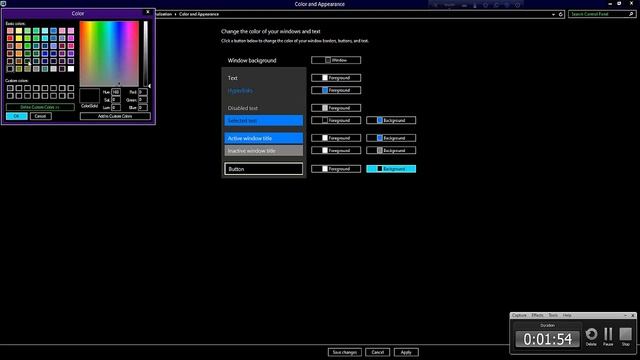Click the Selected text preview sample
The width and height of the screenshot is (640, 360).
(264, 120)
